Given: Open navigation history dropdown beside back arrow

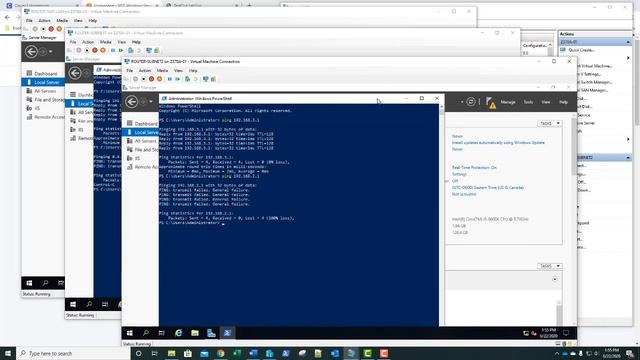Looking at the screenshot, I should coord(151,102).
